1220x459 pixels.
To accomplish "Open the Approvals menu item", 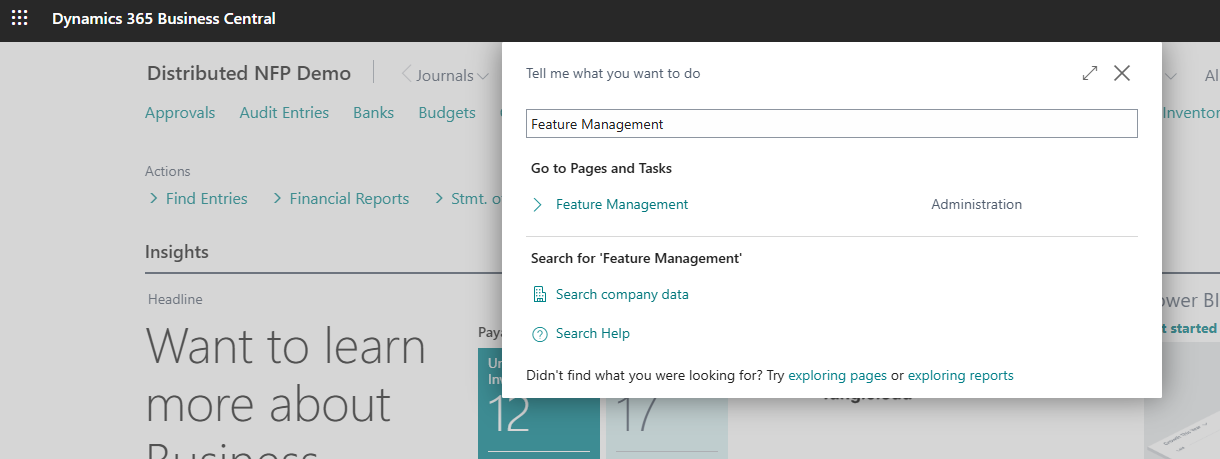I will 180,113.
